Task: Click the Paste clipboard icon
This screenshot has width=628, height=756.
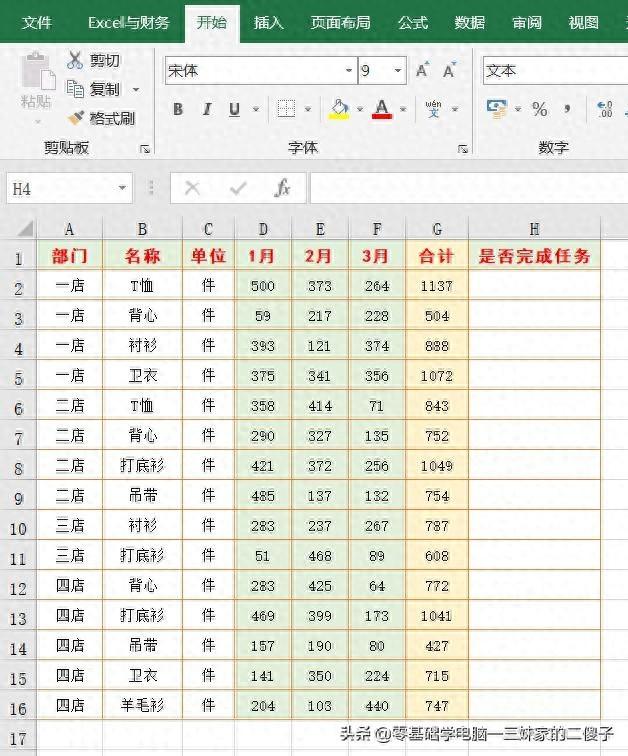Action: [37, 71]
